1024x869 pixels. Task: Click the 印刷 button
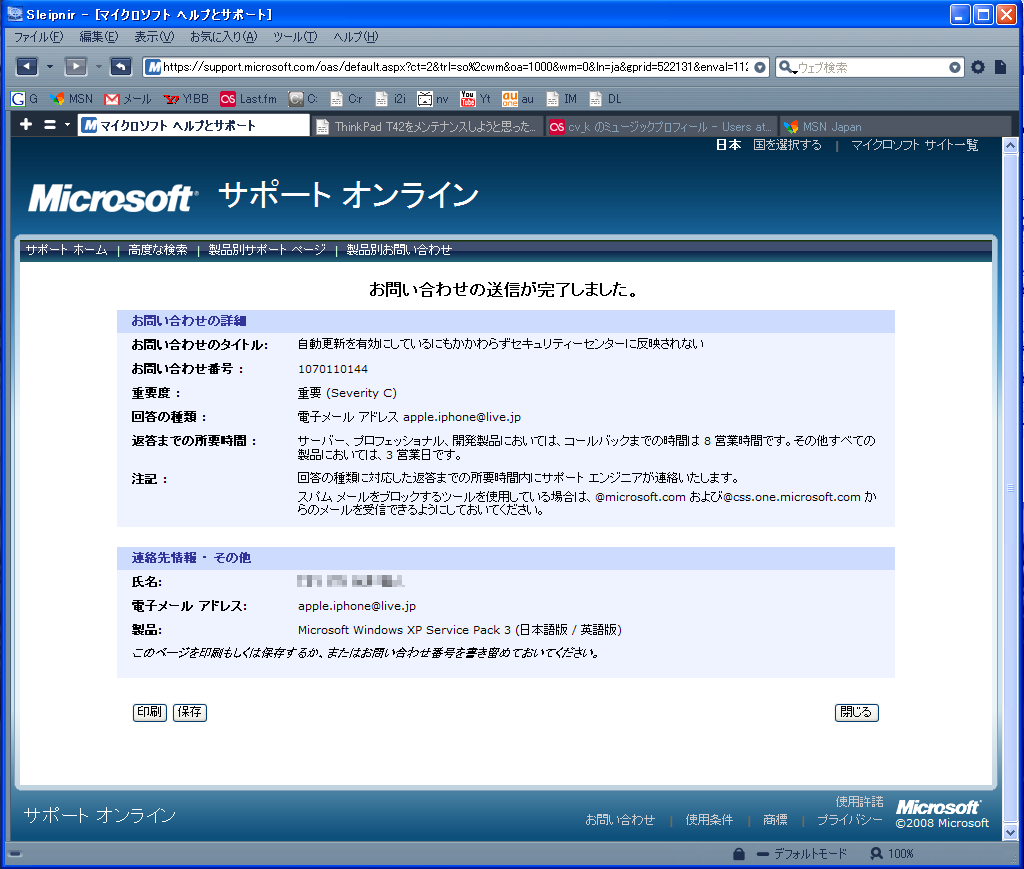pyautogui.click(x=150, y=712)
